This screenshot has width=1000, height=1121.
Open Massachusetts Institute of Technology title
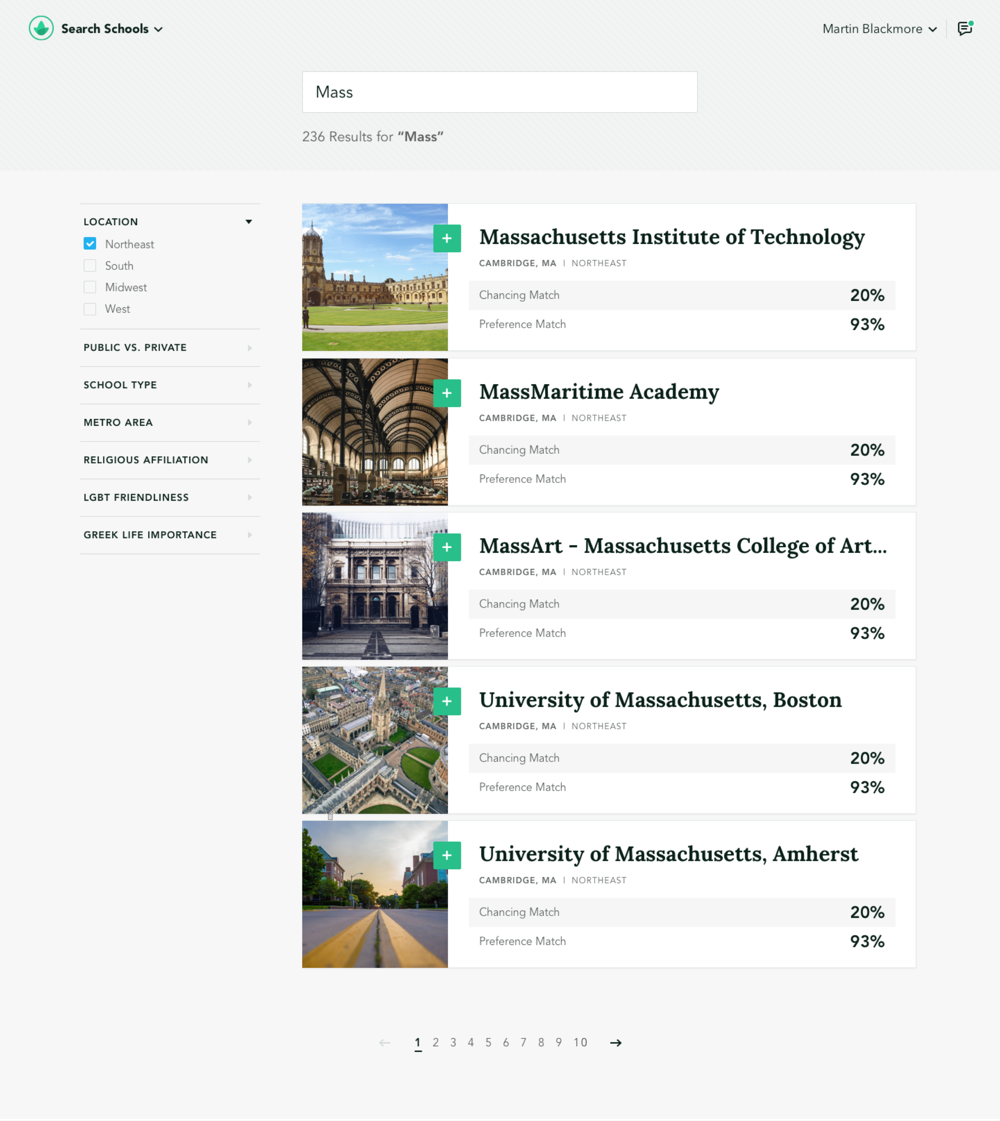(671, 237)
